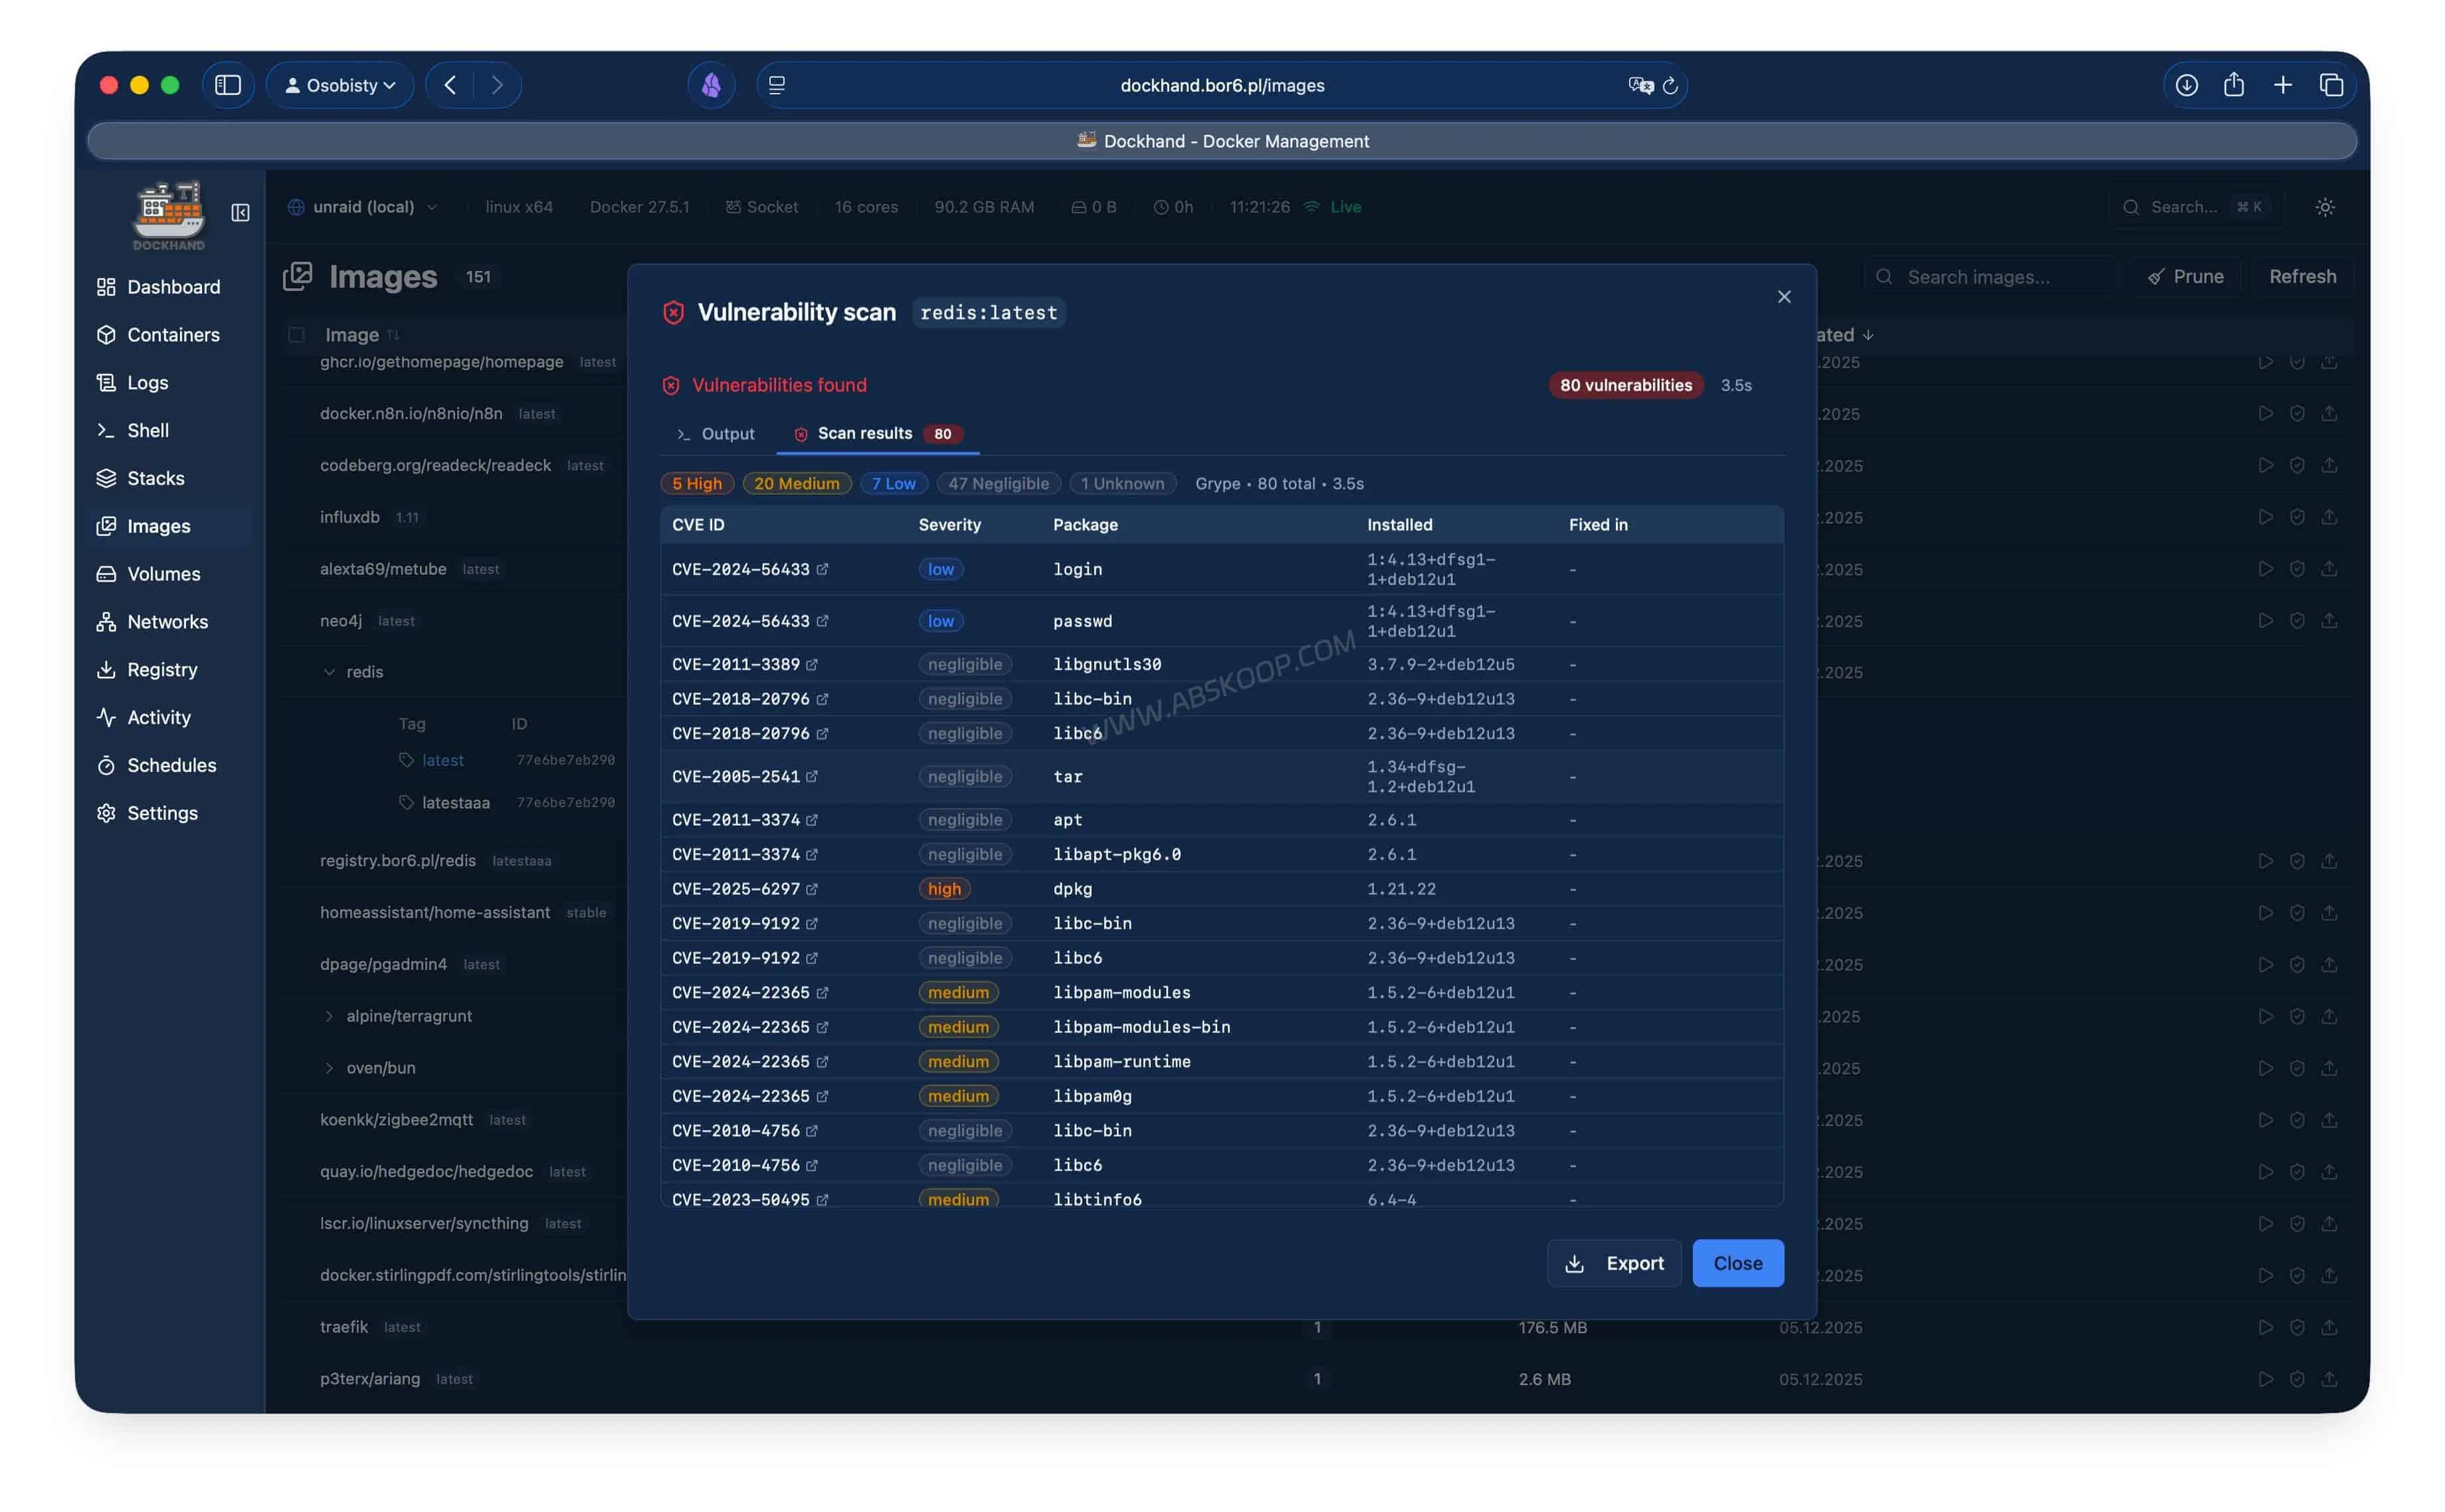Collapse the redis image group
The height and width of the screenshot is (1512, 2445).
329,672
